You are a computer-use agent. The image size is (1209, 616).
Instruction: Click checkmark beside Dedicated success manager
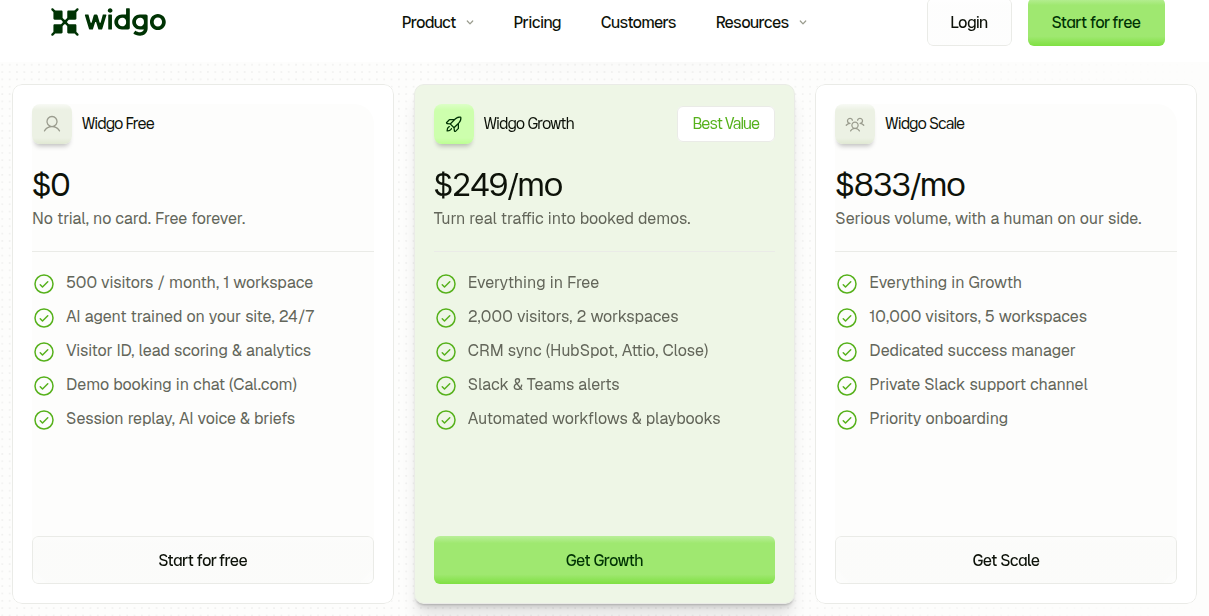tap(847, 352)
